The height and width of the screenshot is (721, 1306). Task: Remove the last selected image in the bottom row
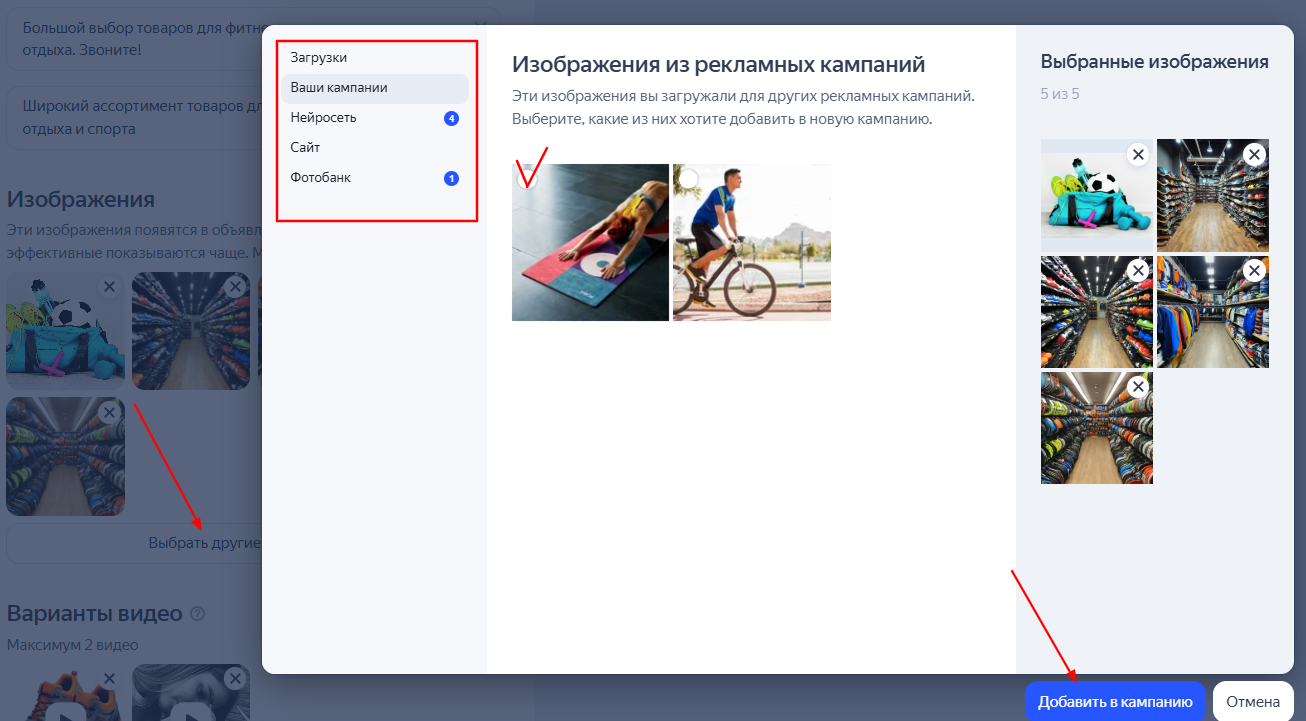[1137, 387]
